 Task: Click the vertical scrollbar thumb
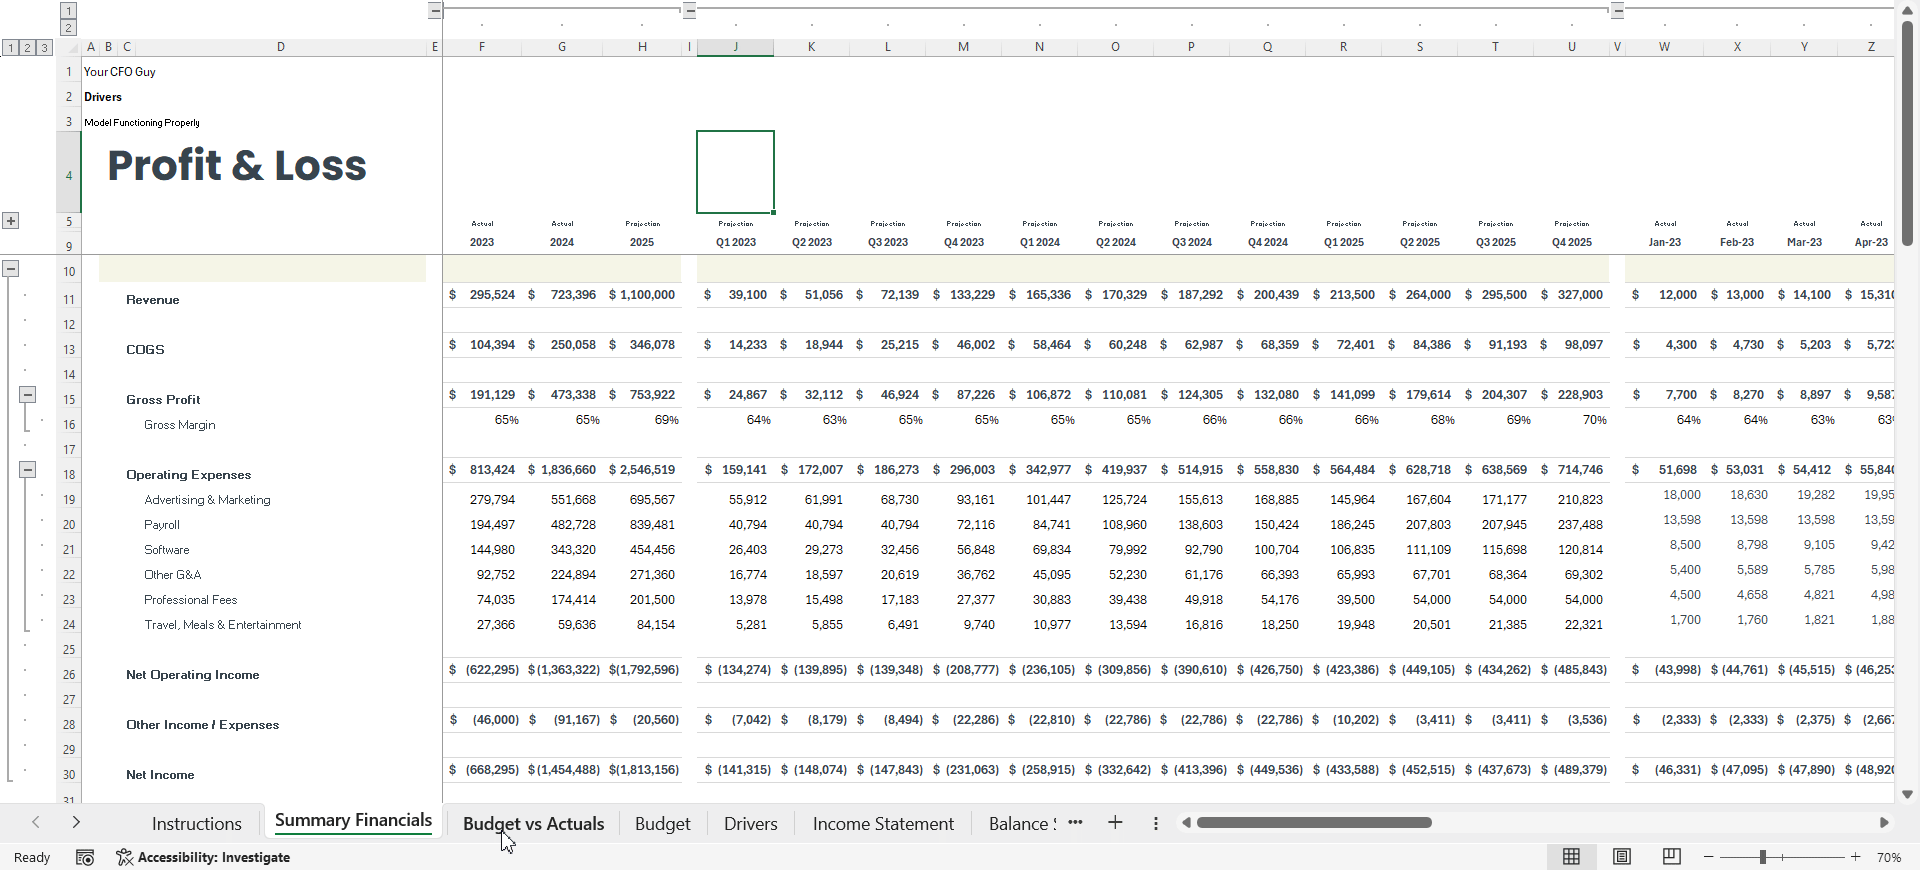click(x=1907, y=133)
